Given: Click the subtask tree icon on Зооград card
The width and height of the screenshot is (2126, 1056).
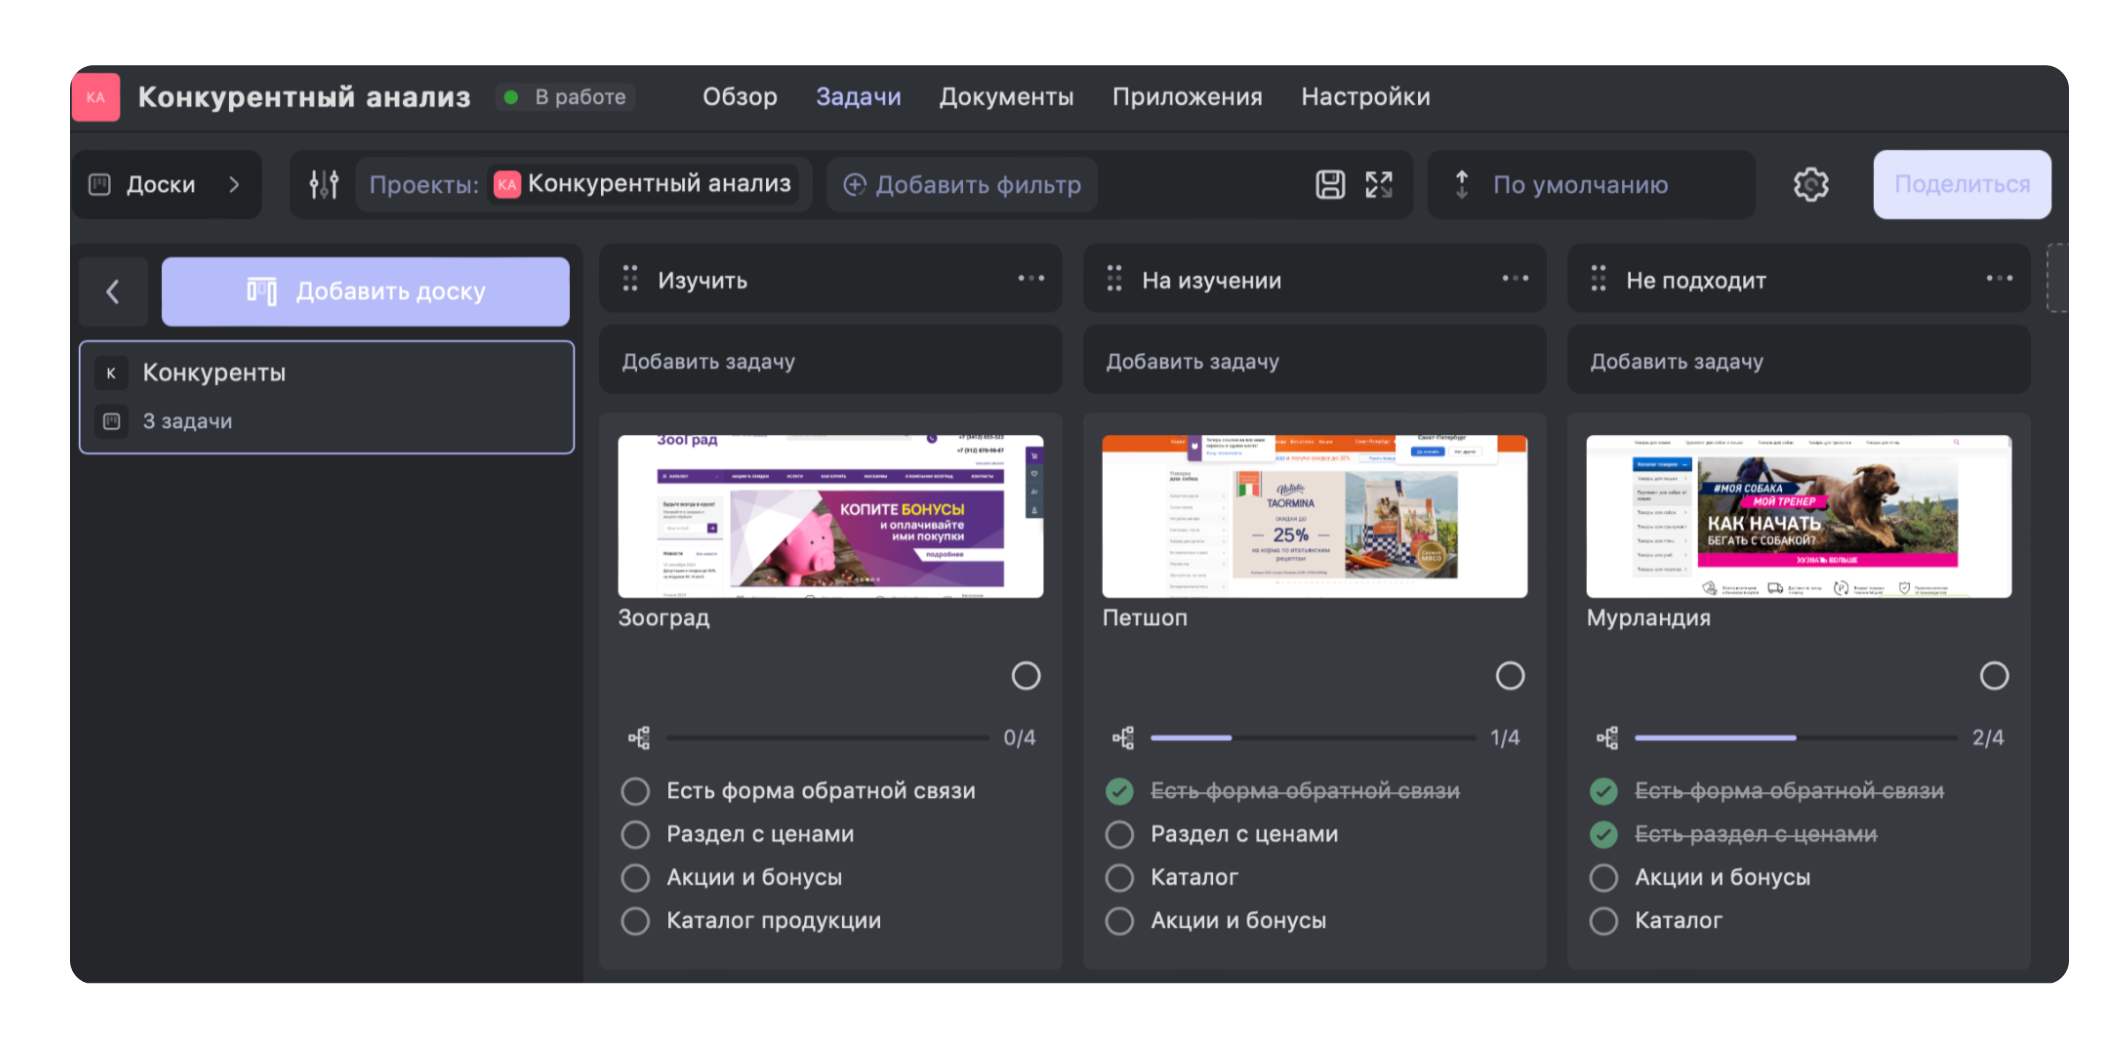Looking at the screenshot, I should point(639,738).
